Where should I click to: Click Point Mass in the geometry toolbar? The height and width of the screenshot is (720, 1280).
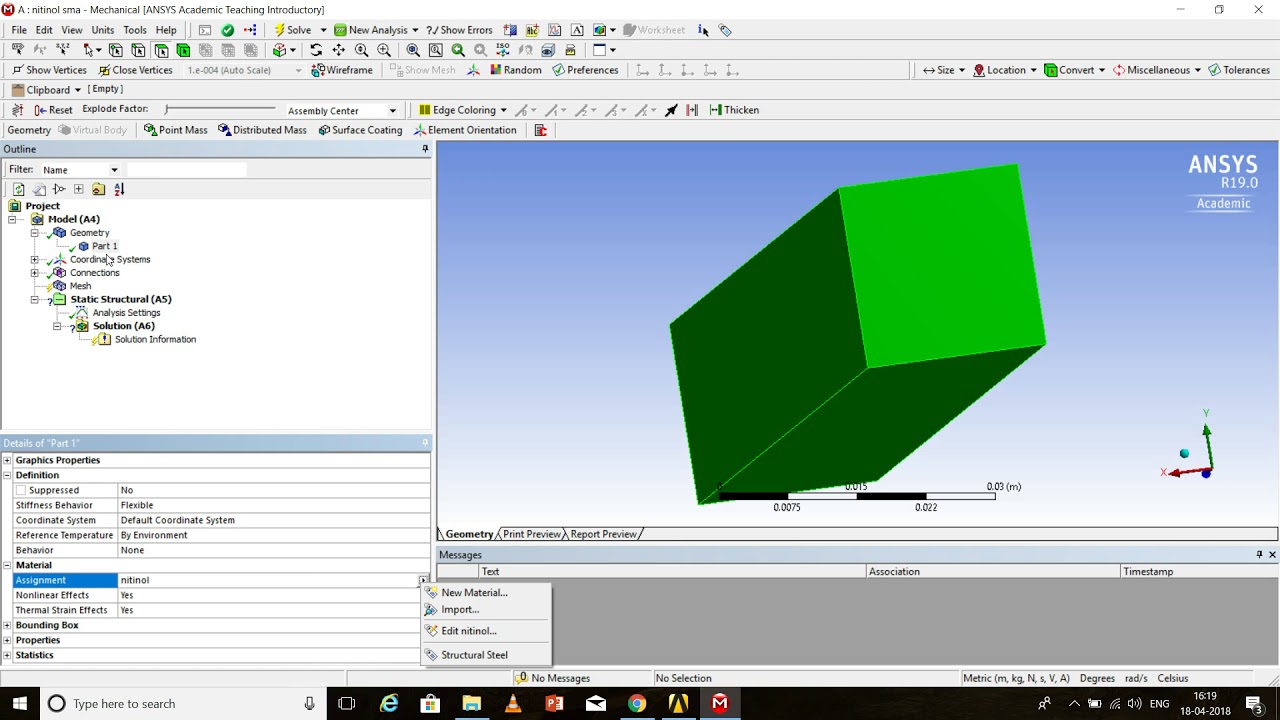(175, 130)
